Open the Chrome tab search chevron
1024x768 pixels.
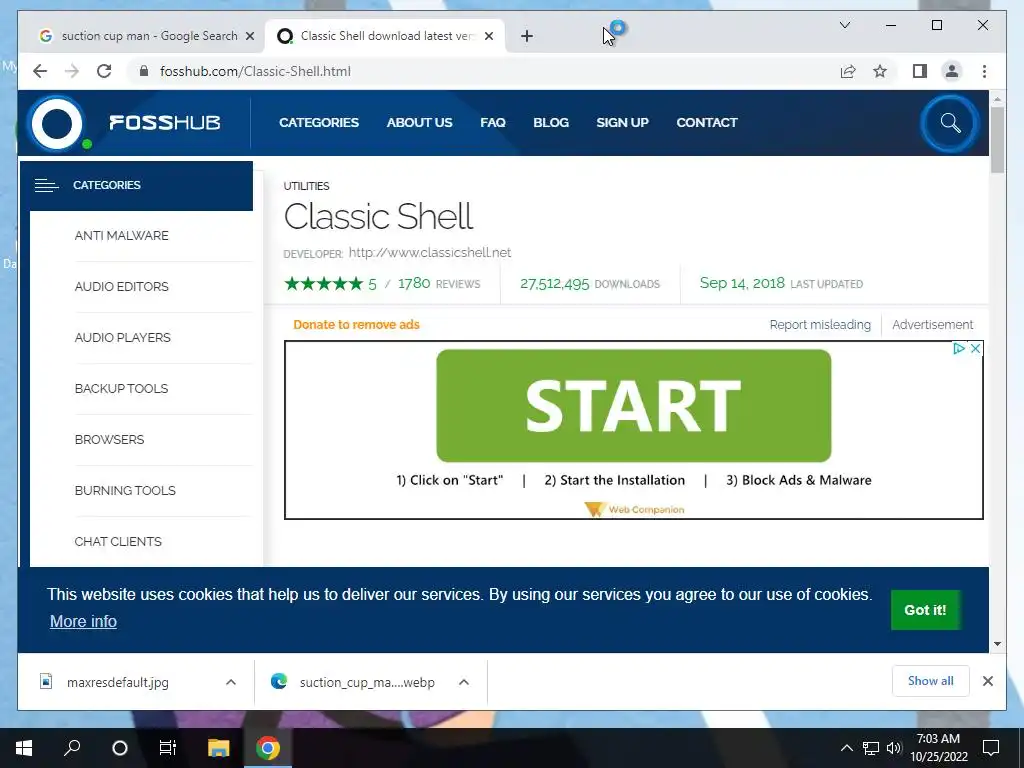pos(844,25)
